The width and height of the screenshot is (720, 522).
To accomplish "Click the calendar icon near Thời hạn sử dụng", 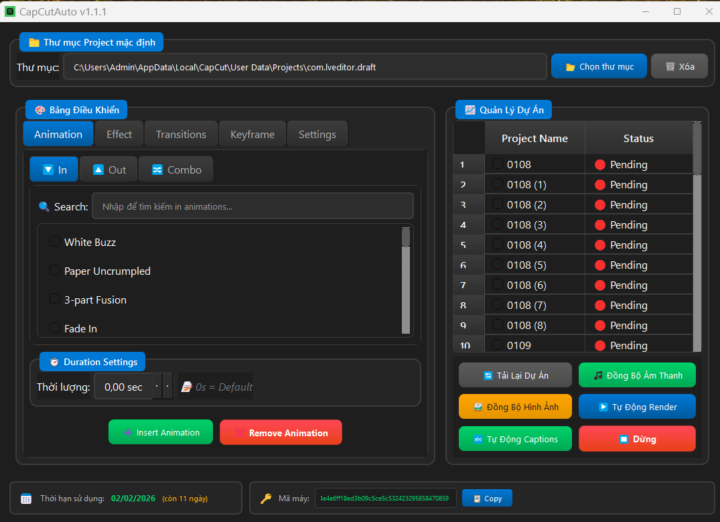I will point(26,499).
